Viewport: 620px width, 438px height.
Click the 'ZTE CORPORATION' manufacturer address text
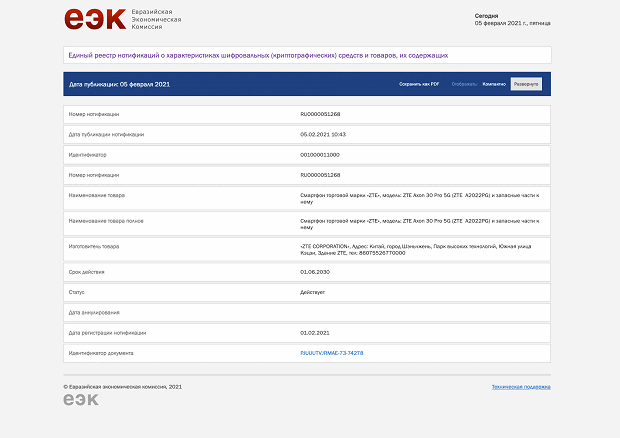(416, 249)
